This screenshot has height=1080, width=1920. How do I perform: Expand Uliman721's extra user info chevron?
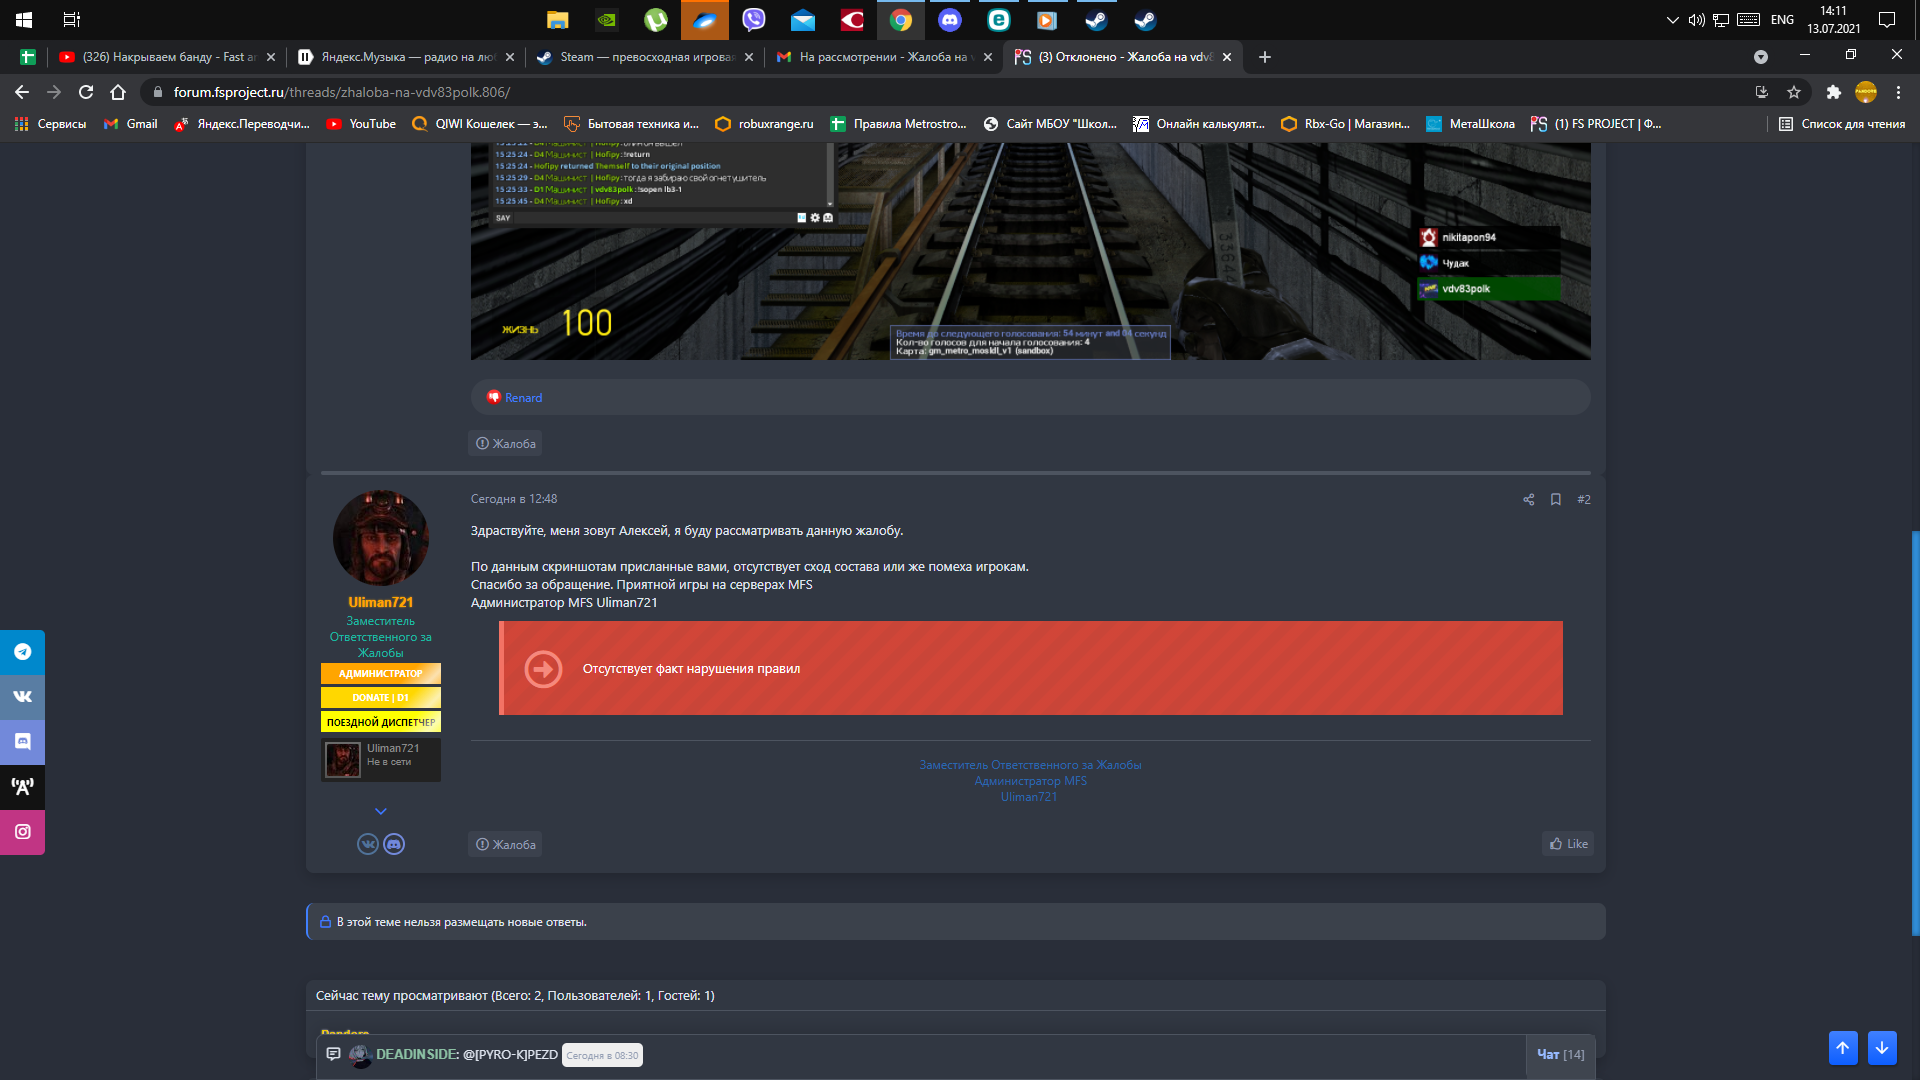click(x=381, y=811)
